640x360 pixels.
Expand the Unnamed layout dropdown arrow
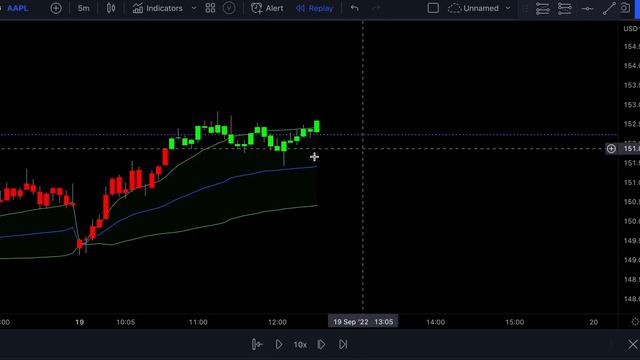[508, 8]
